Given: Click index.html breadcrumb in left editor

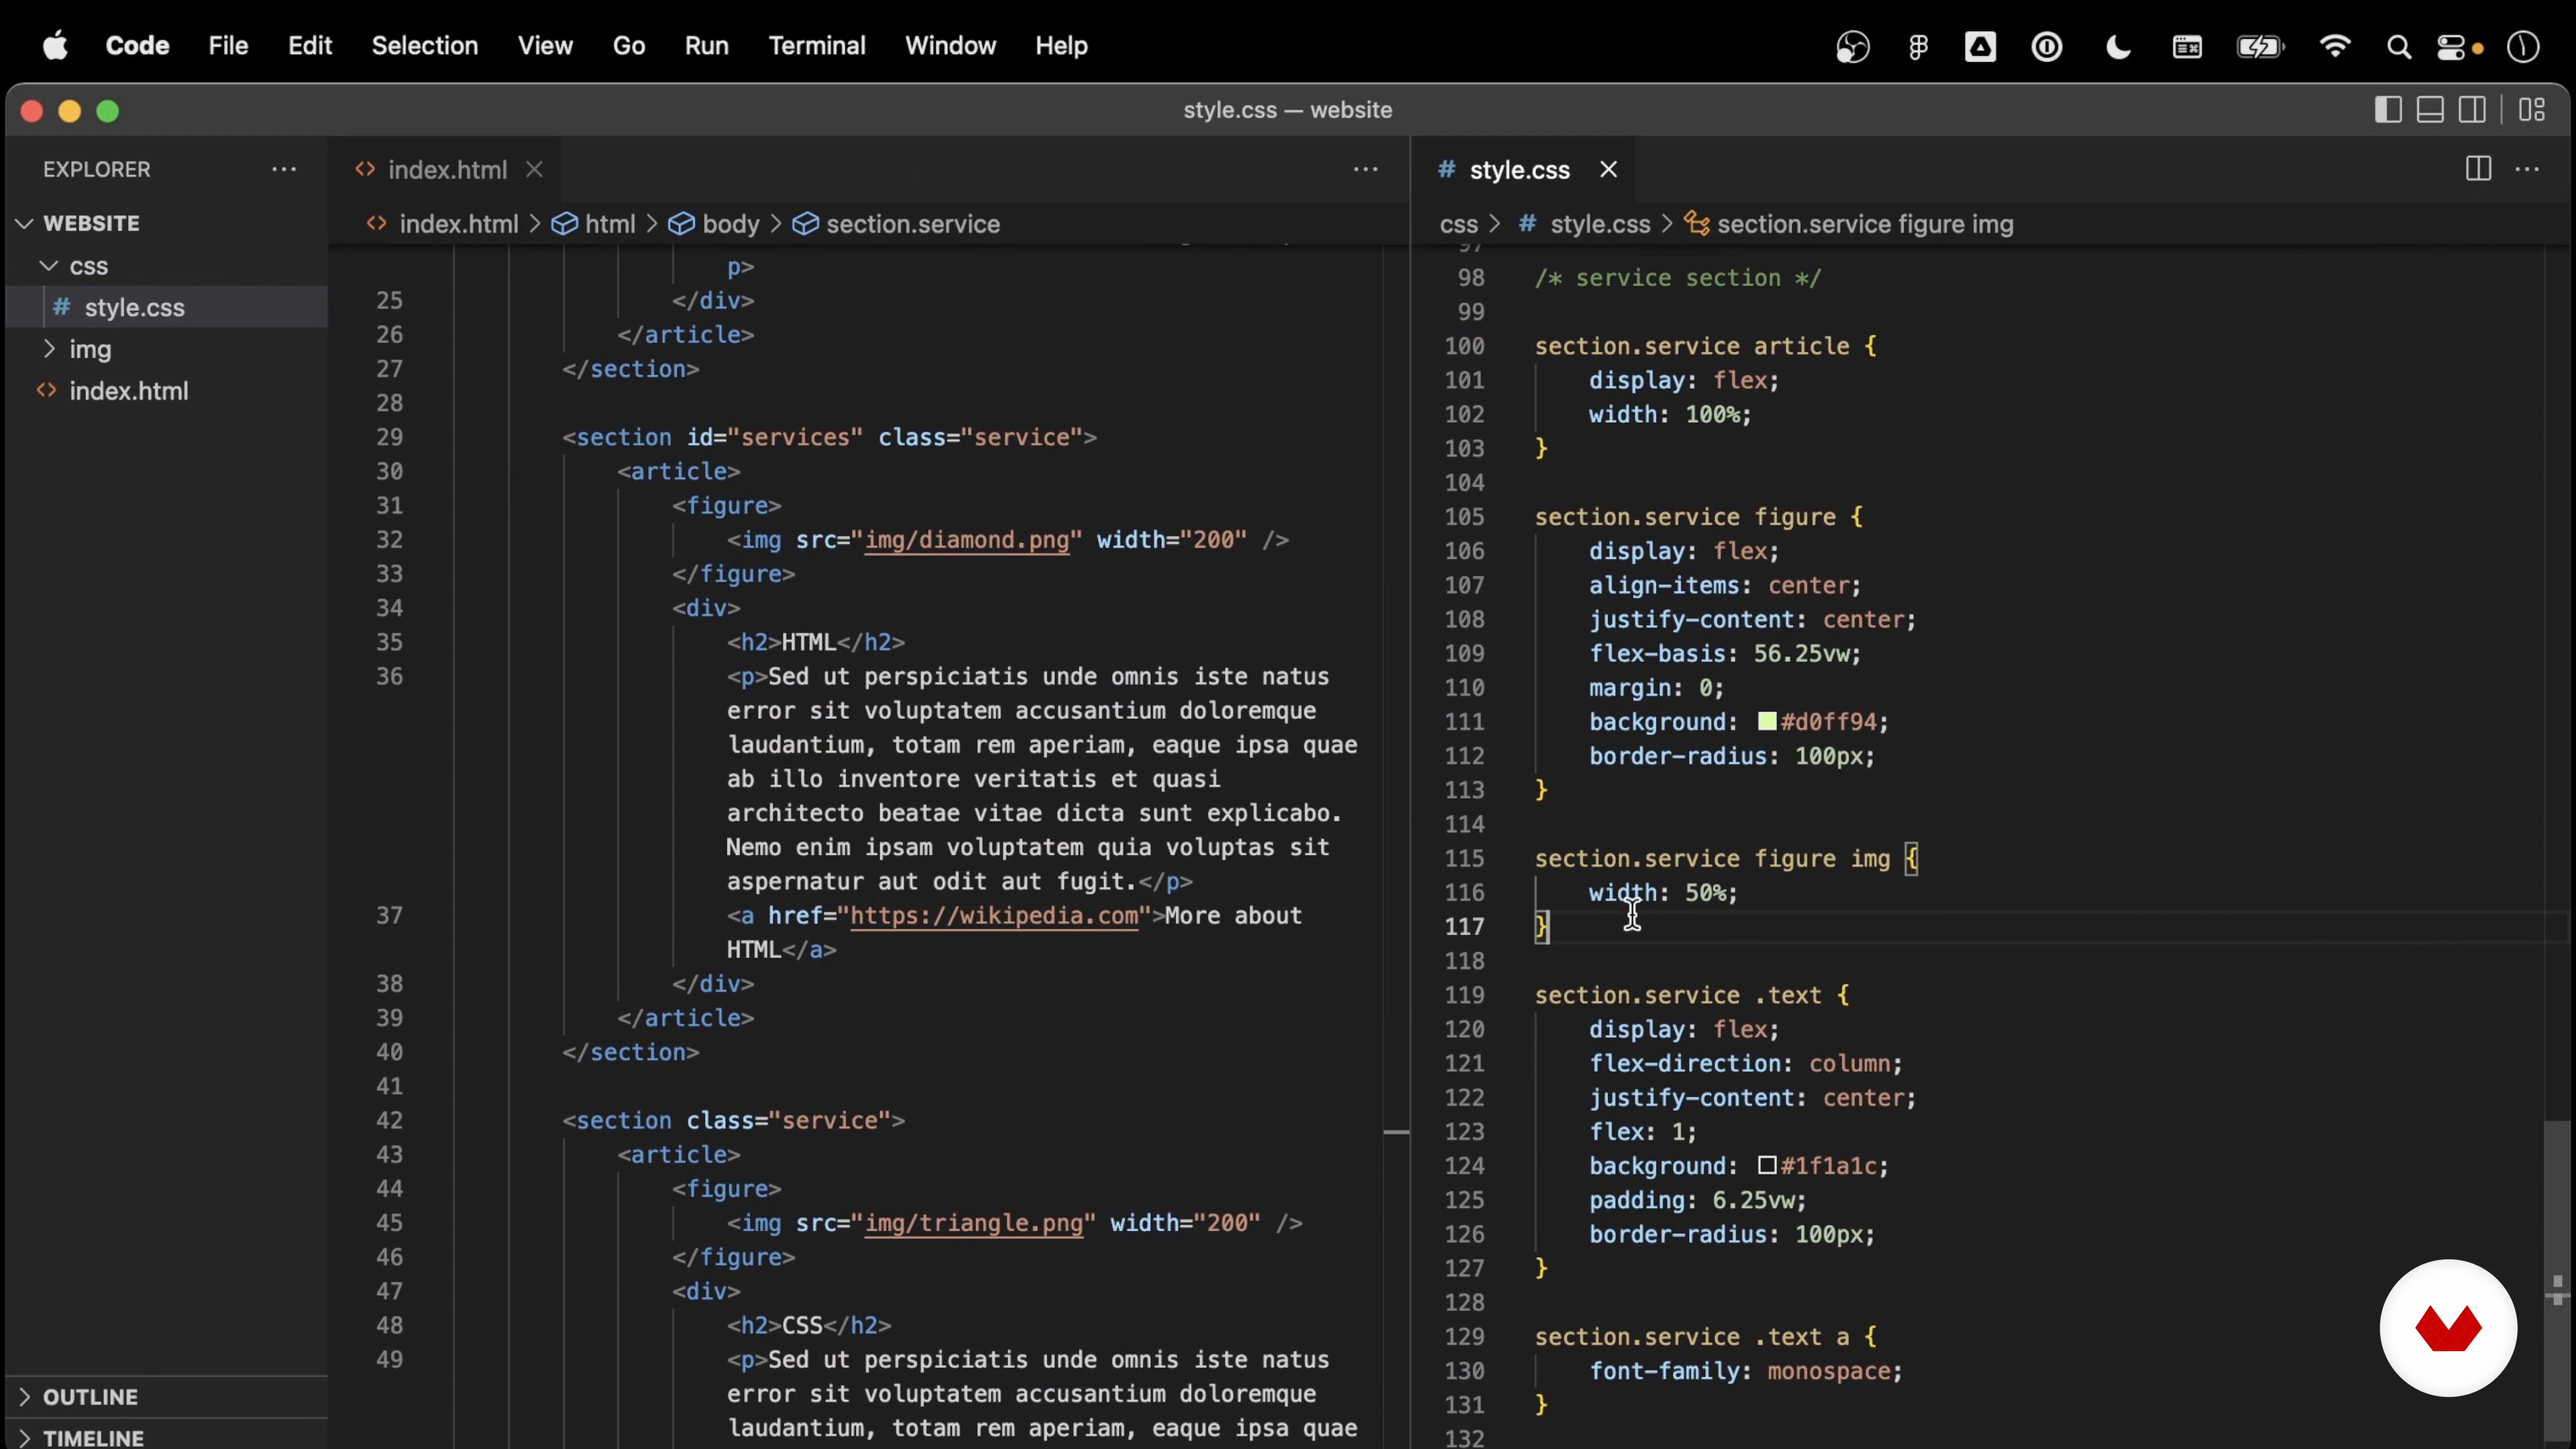Looking at the screenshot, I should pyautogui.click(x=459, y=224).
